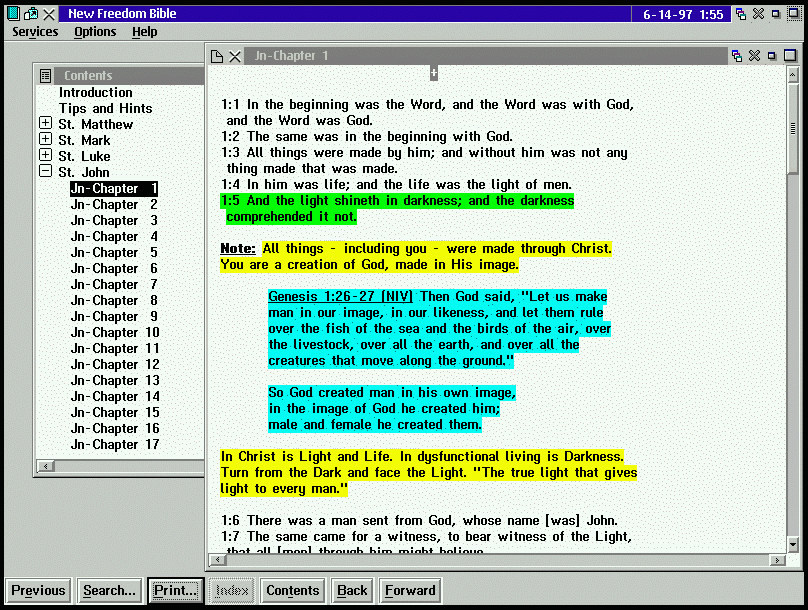Click the small plus marker above verse text
The width and height of the screenshot is (808, 610).
(433, 73)
